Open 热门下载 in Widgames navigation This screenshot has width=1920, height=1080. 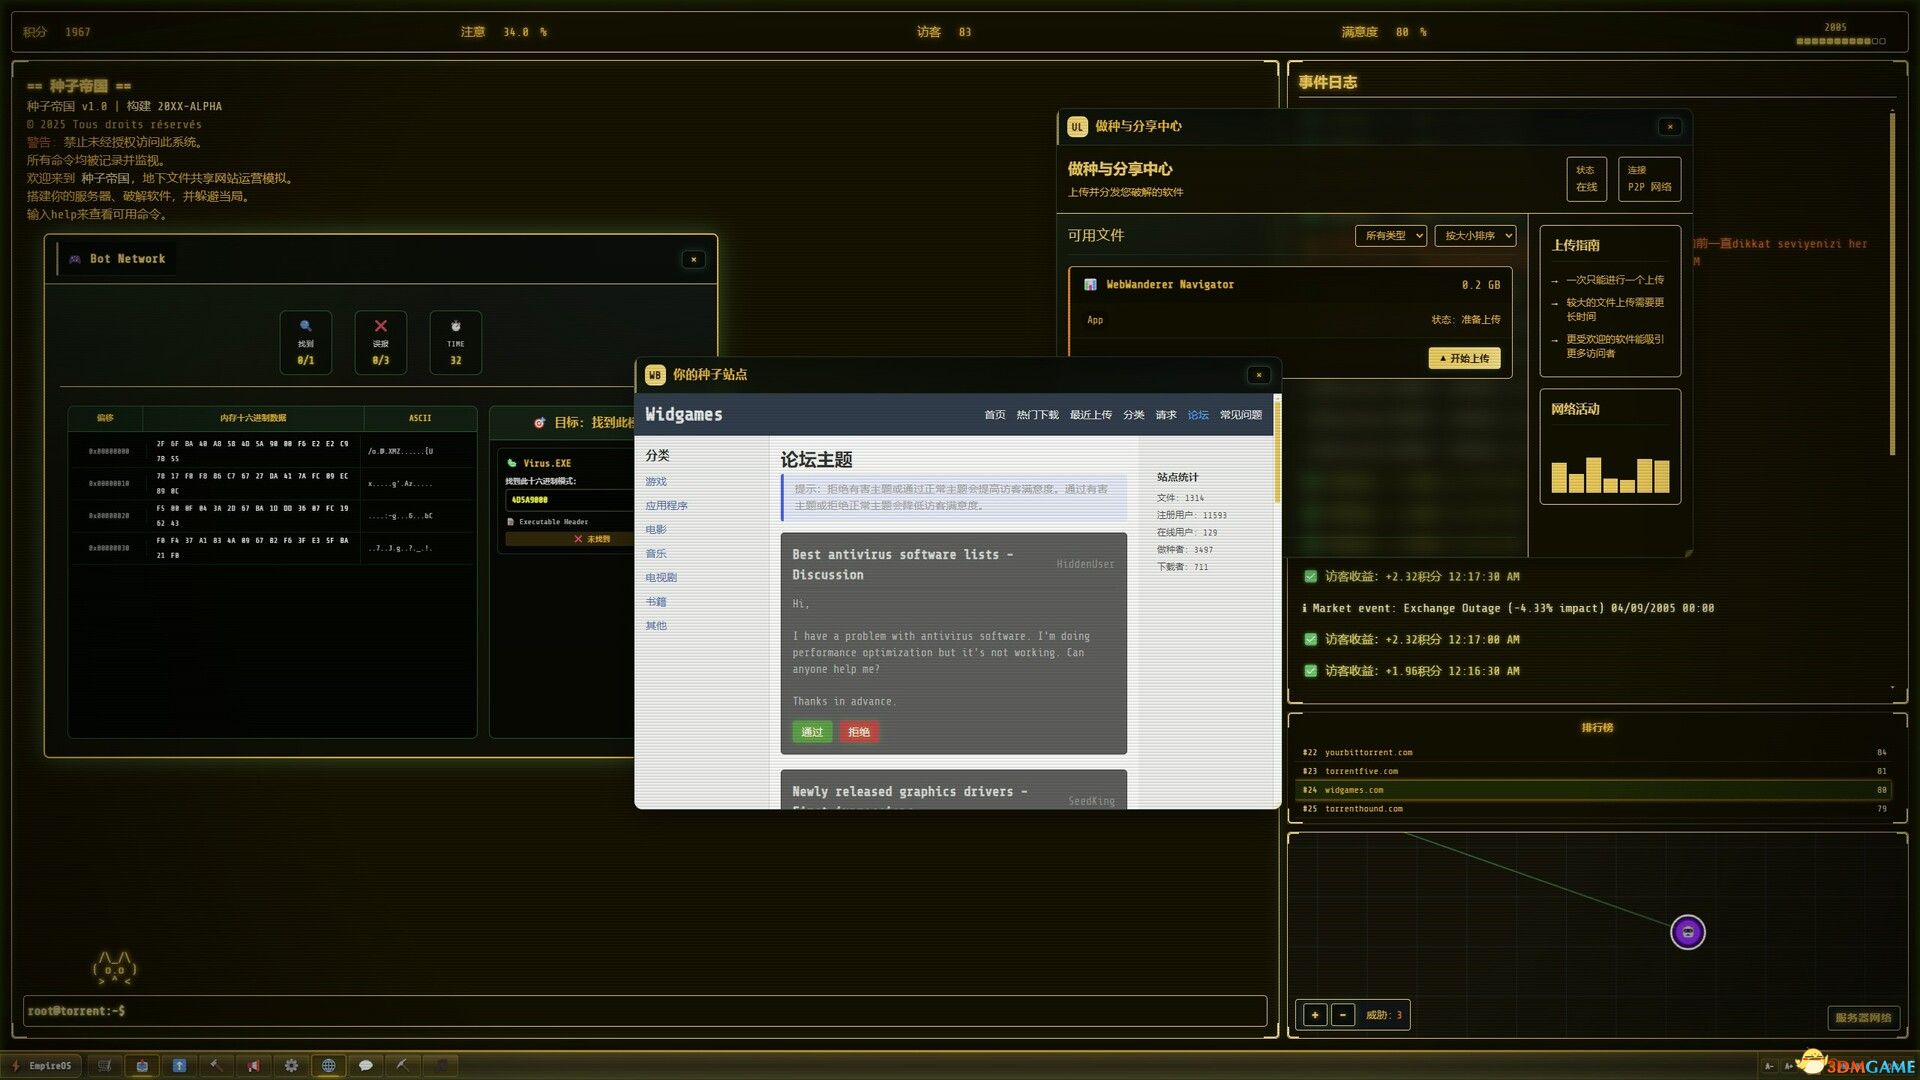(1037, 415)
